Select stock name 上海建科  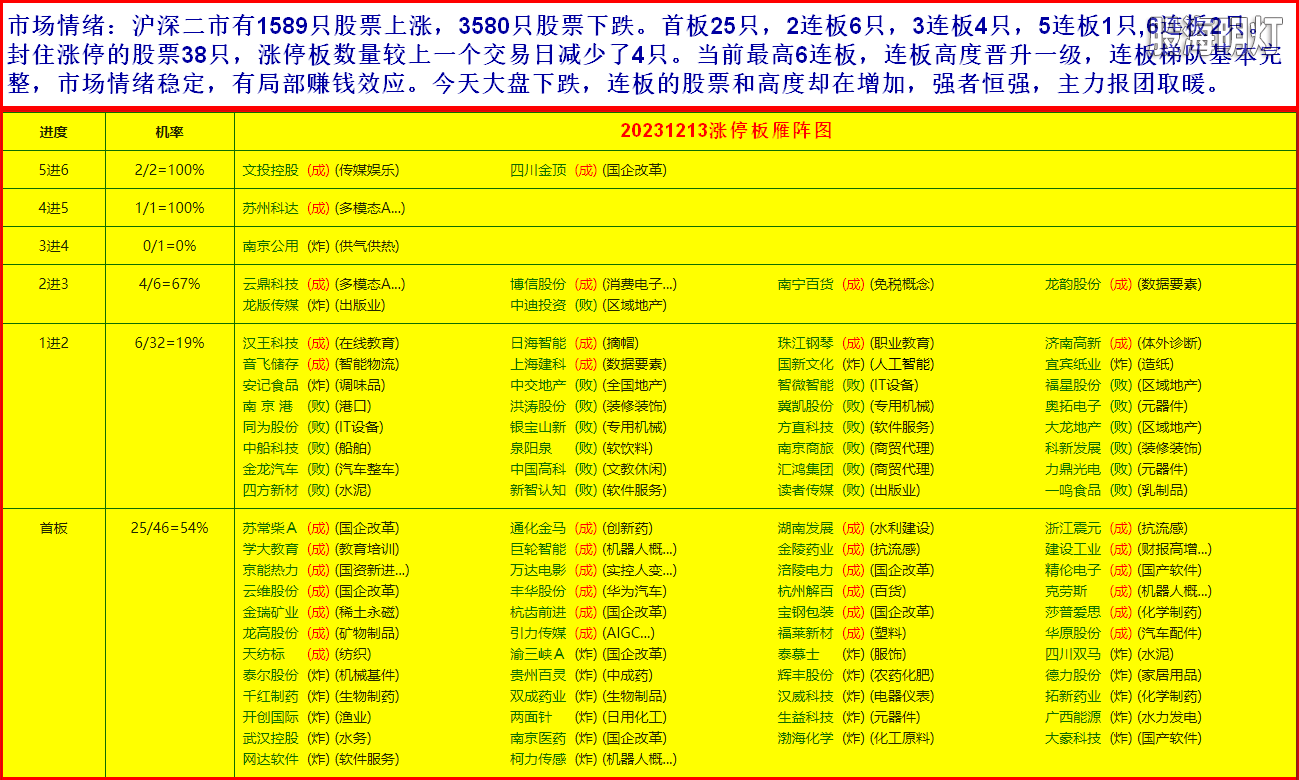pos(538,364)
